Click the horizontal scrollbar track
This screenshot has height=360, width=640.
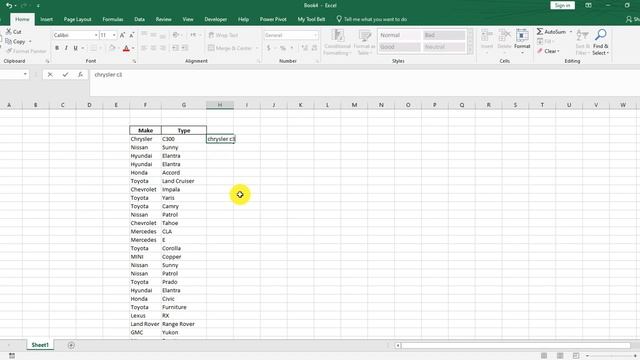click(x=516, y=346)
